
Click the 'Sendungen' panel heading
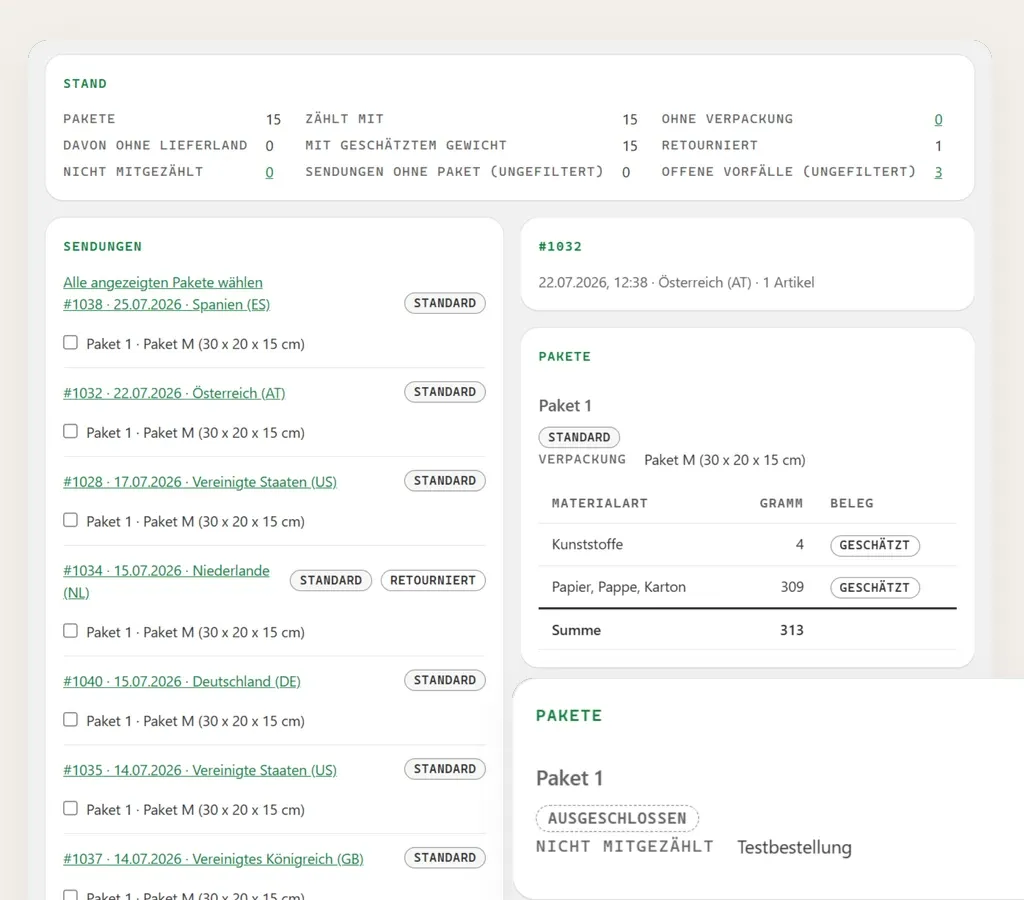(103, 247)
